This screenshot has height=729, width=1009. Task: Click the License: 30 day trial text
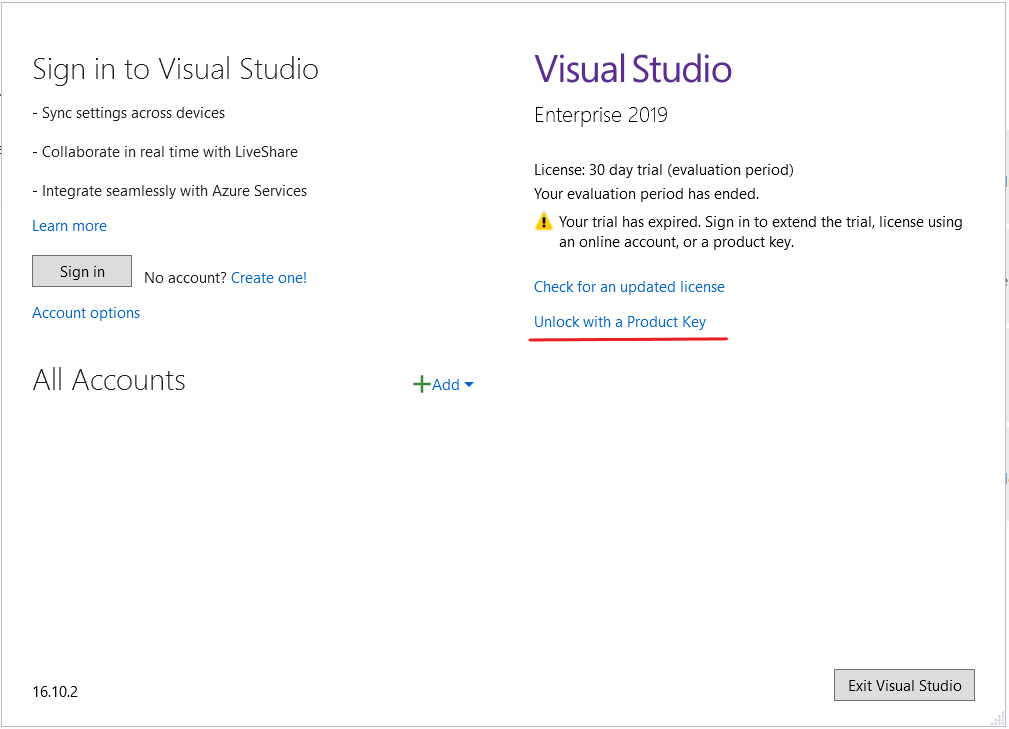point(664,170)
